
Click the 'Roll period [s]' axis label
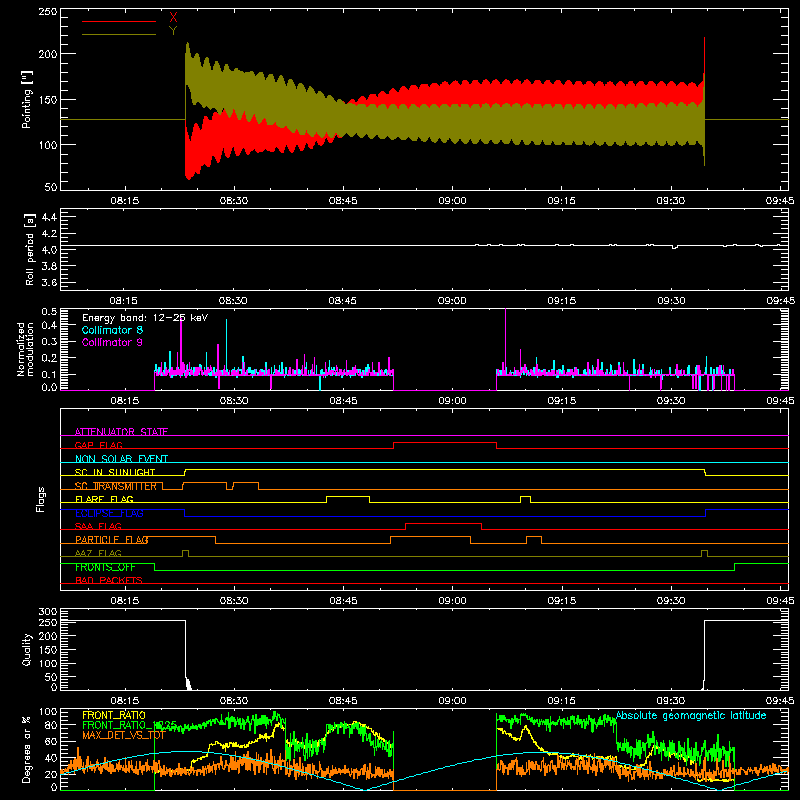click(x=29, y=250)
